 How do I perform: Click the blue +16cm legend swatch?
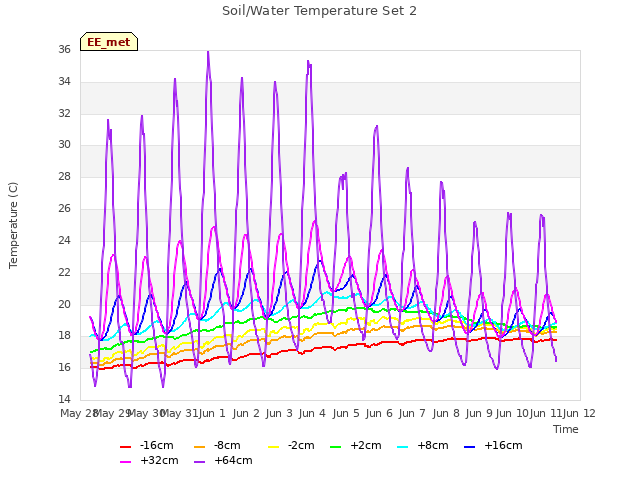(469, 447)
